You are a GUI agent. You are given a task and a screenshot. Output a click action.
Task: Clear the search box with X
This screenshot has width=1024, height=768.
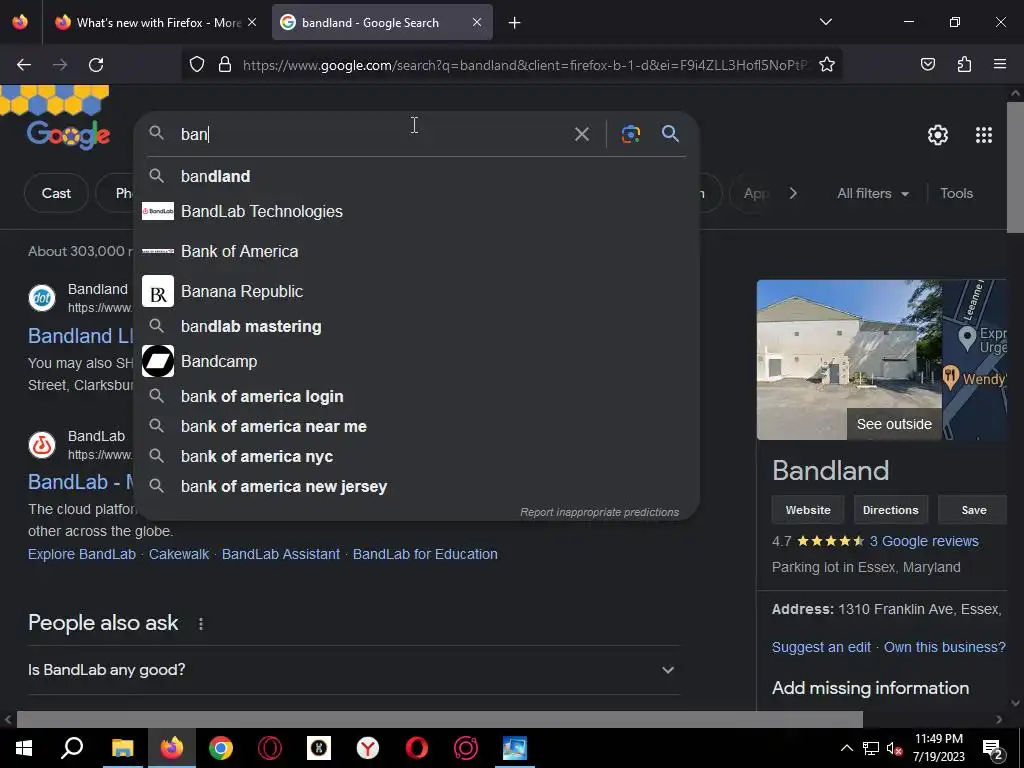point(582,135)
